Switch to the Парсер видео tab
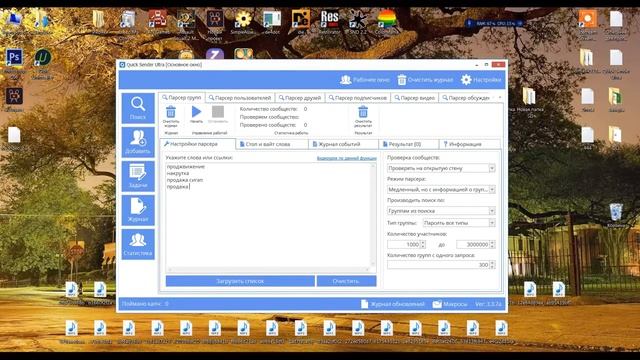 [415, 98]
